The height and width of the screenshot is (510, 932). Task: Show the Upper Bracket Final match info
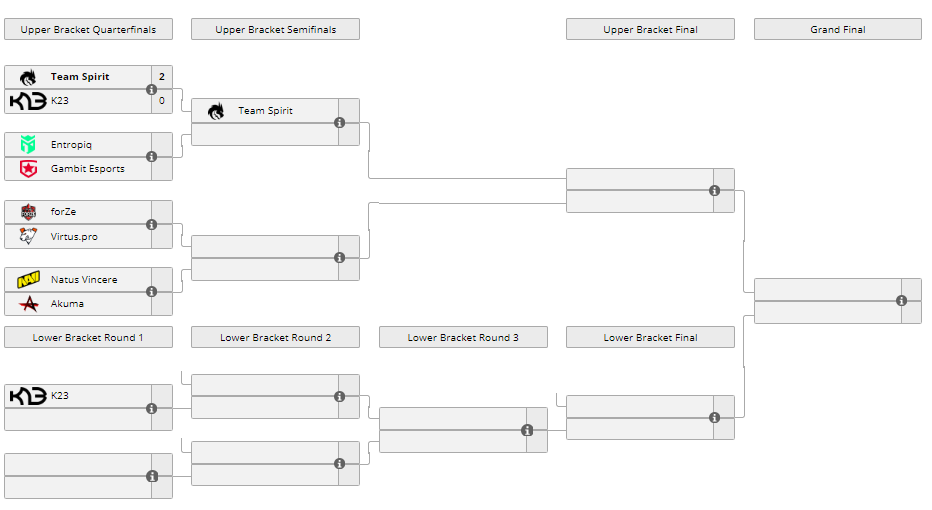point(715,190)
